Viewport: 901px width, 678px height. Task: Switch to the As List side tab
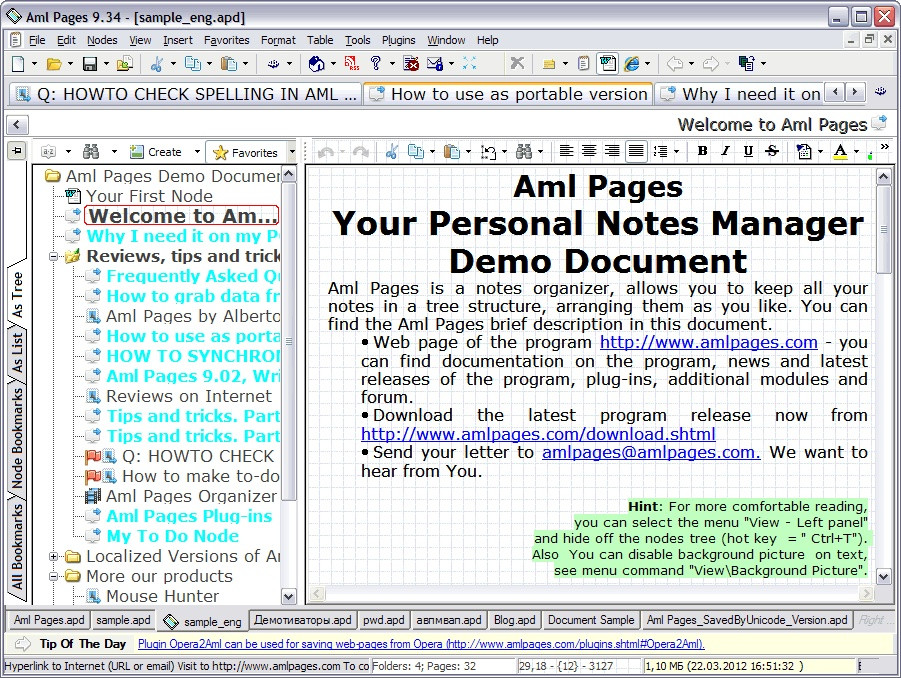(x=18, y=352)
